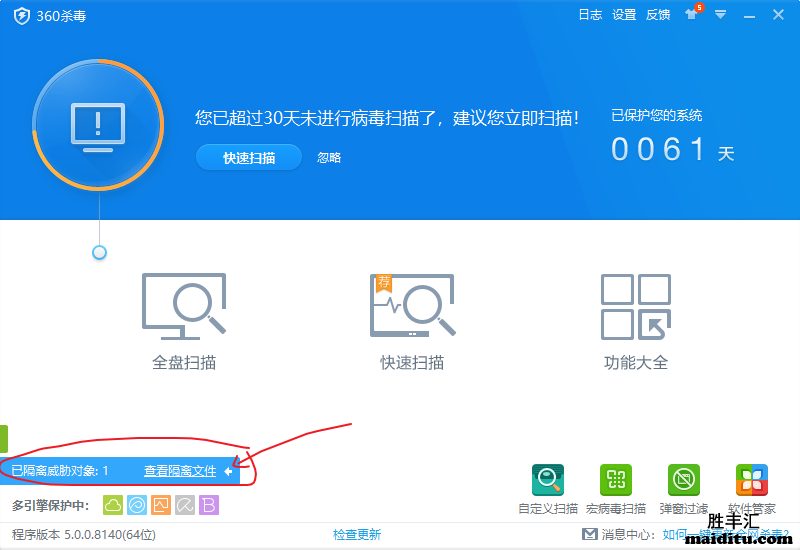Toggle the purple B BitDefender engine icon

[208, 505]
